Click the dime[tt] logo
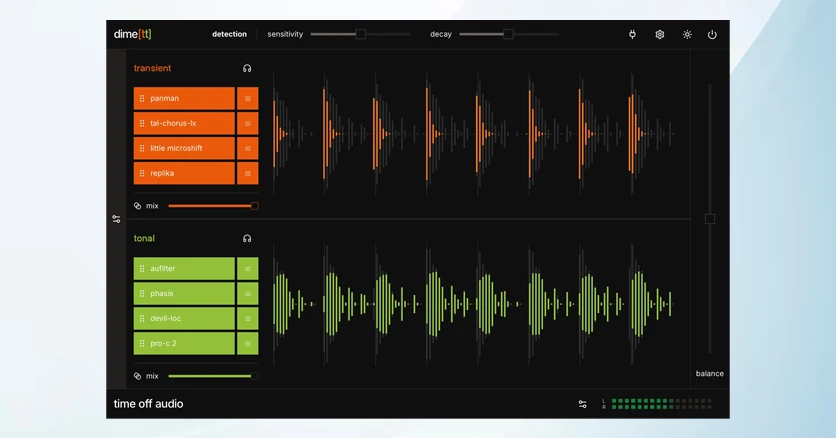 pyautogui.click(x=133, y=34)
